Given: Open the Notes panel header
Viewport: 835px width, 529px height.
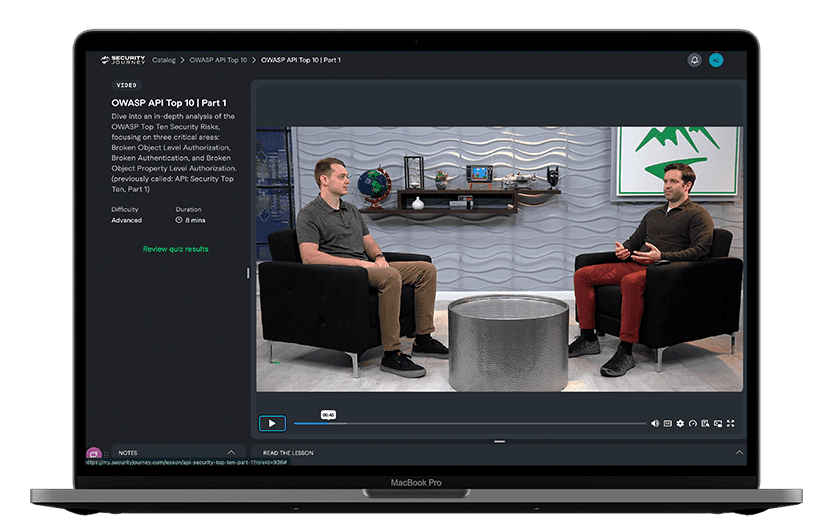Looking at the screenshot, I should click(178, 452).
